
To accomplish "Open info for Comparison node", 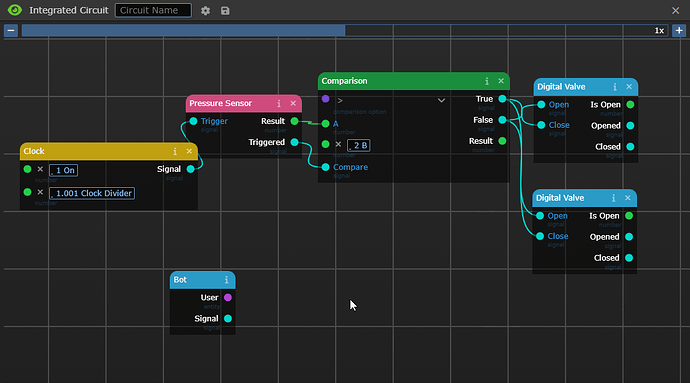I will pos(487,81).
